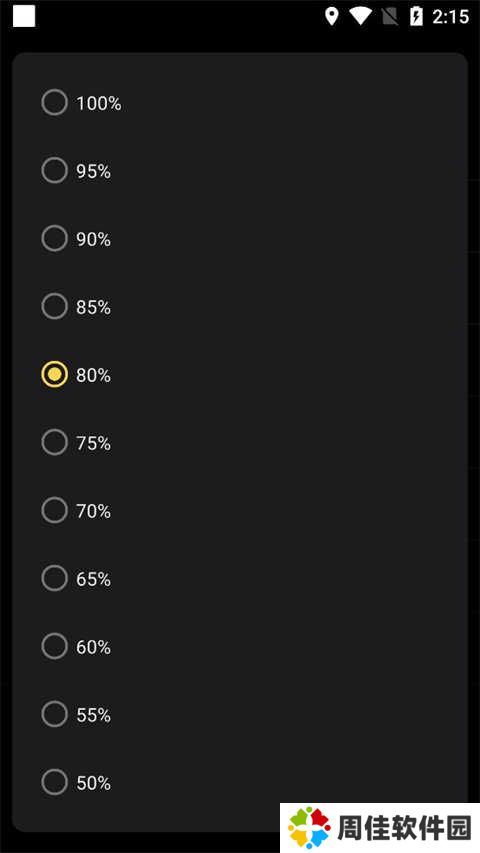Tap the location pin status icon
The image size is (480, 853).
click(x=331, y=16)
